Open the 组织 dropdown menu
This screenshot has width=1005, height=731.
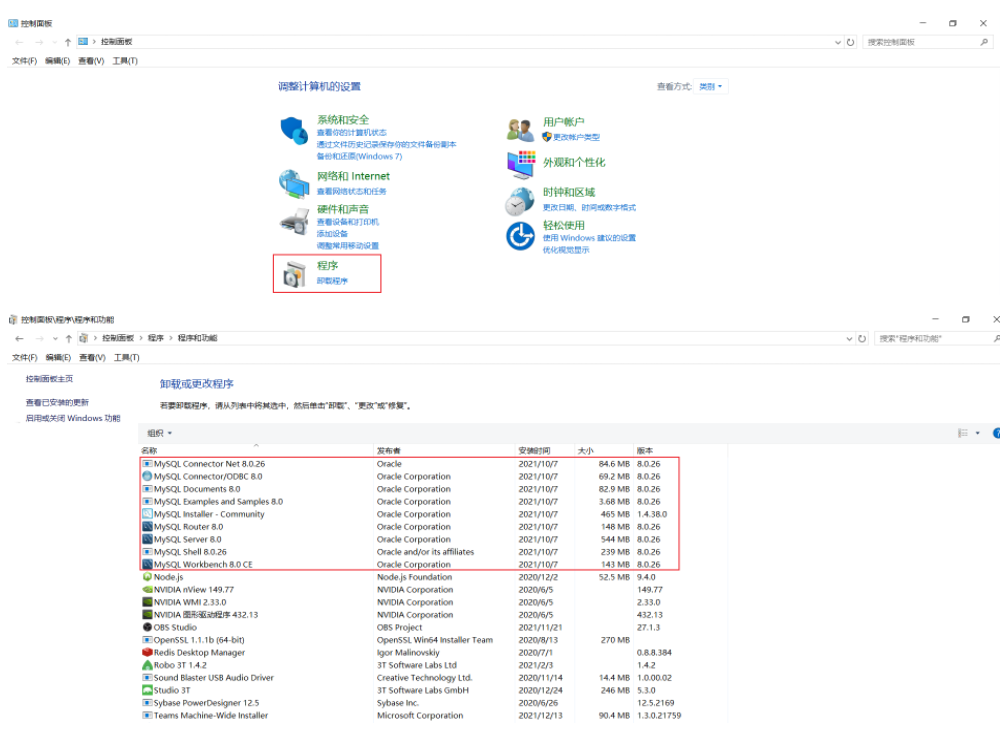point(160,433)
